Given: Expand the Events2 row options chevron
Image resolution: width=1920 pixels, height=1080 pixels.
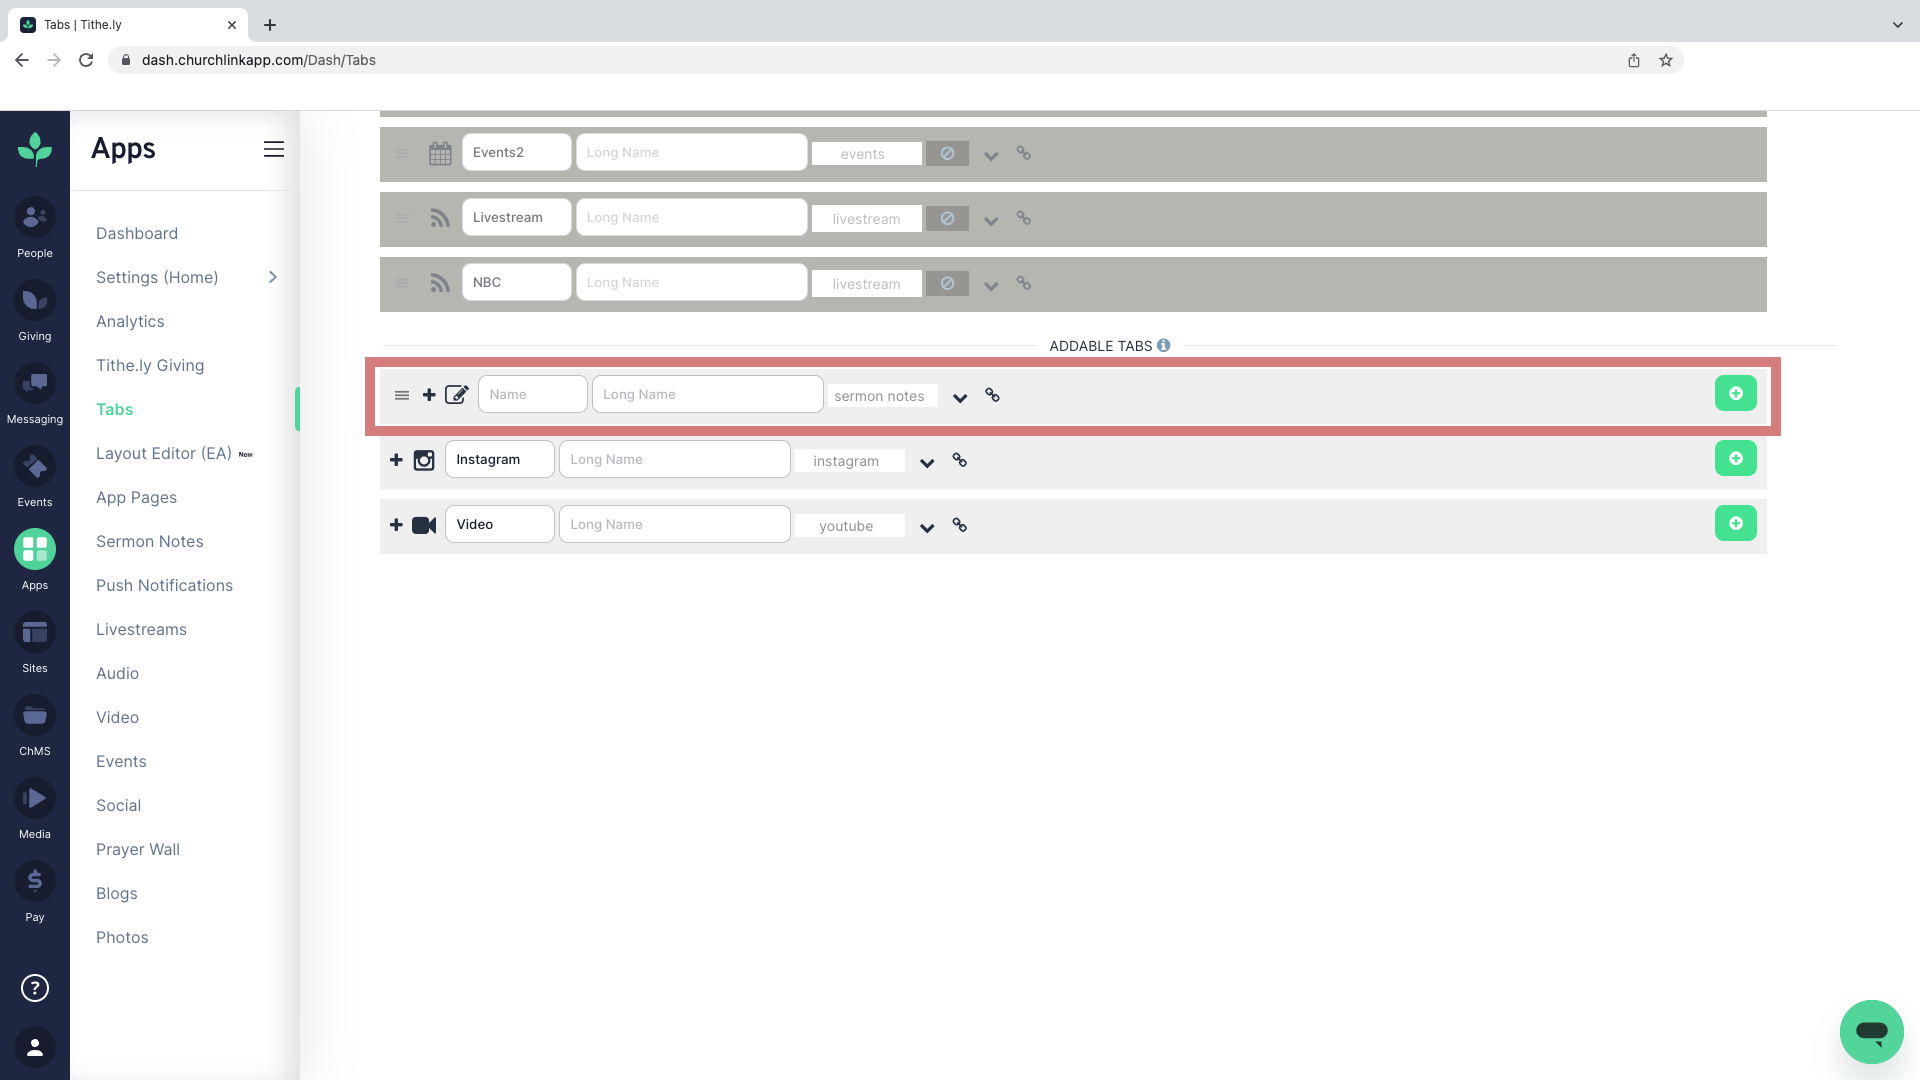Looking at the screenshot, I should coord(991,156).
